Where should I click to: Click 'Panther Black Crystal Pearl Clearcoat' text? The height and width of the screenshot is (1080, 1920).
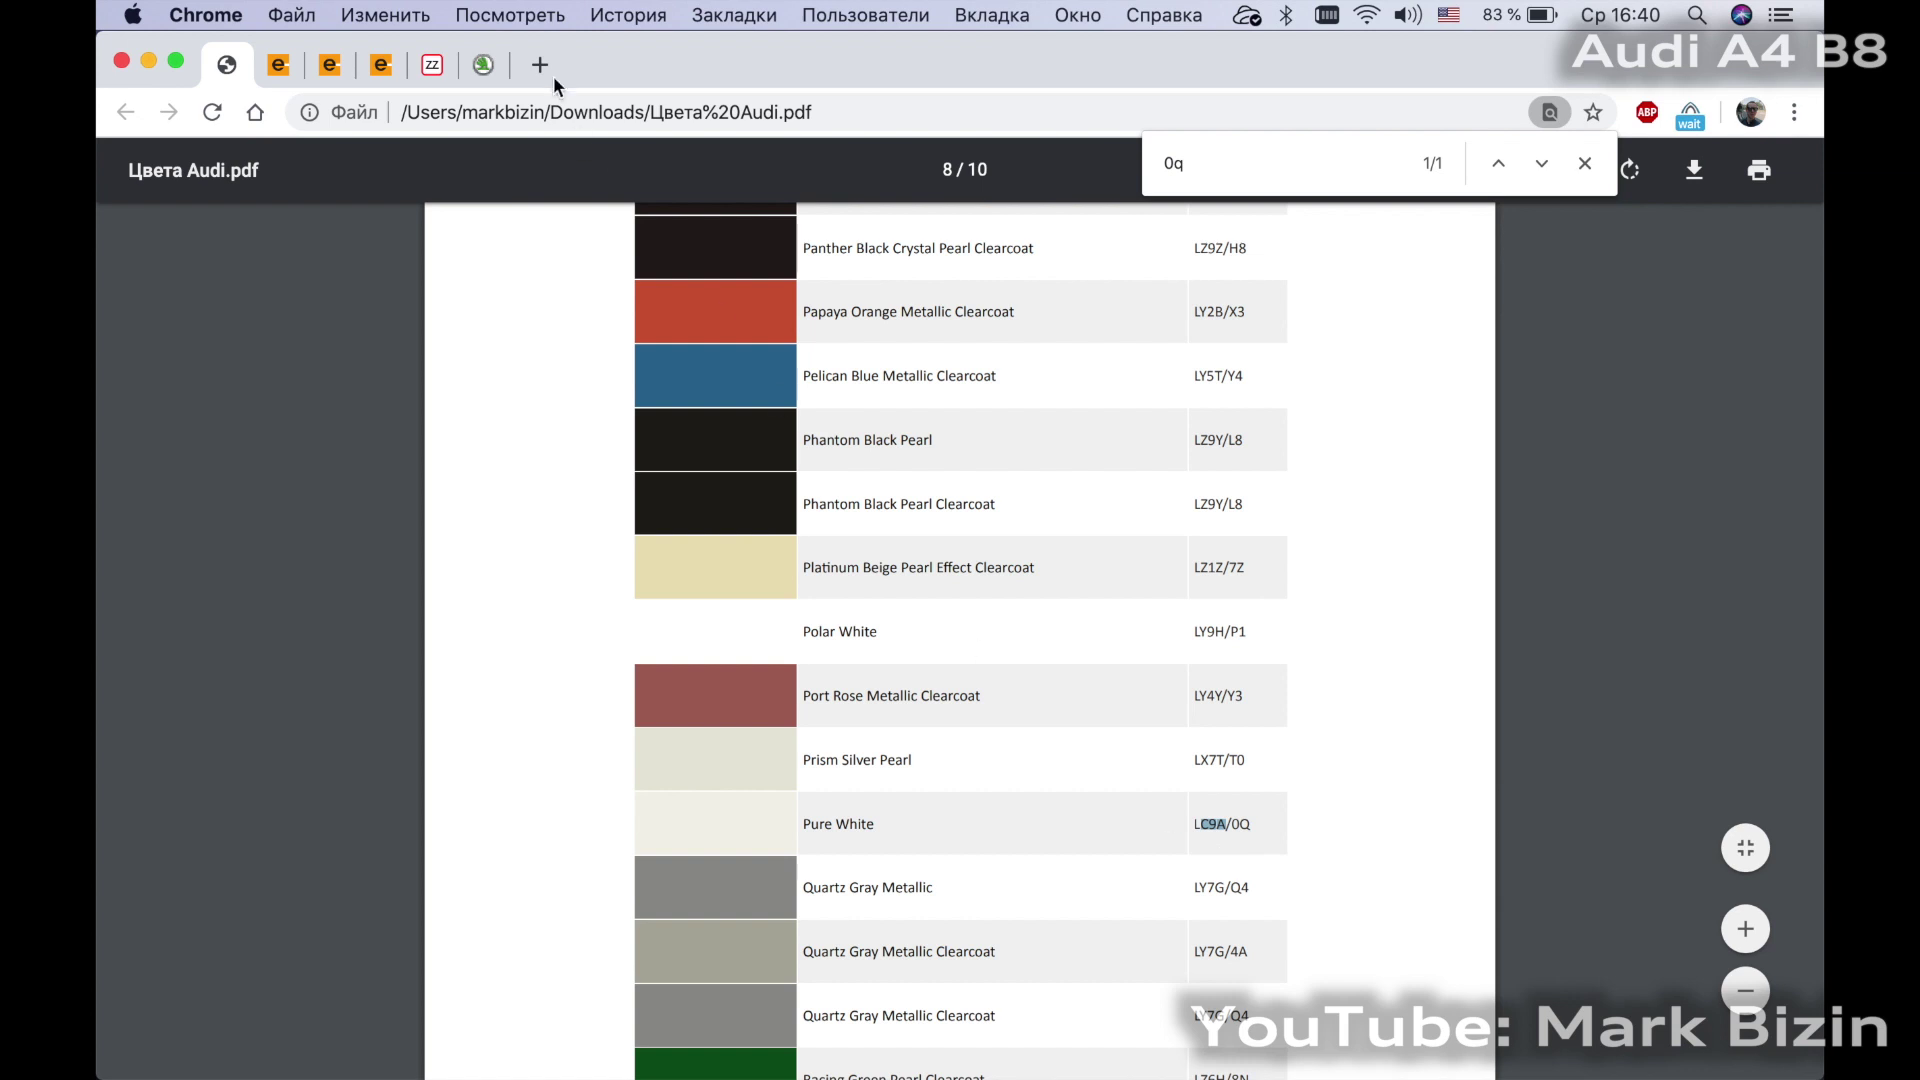[918, 248]
